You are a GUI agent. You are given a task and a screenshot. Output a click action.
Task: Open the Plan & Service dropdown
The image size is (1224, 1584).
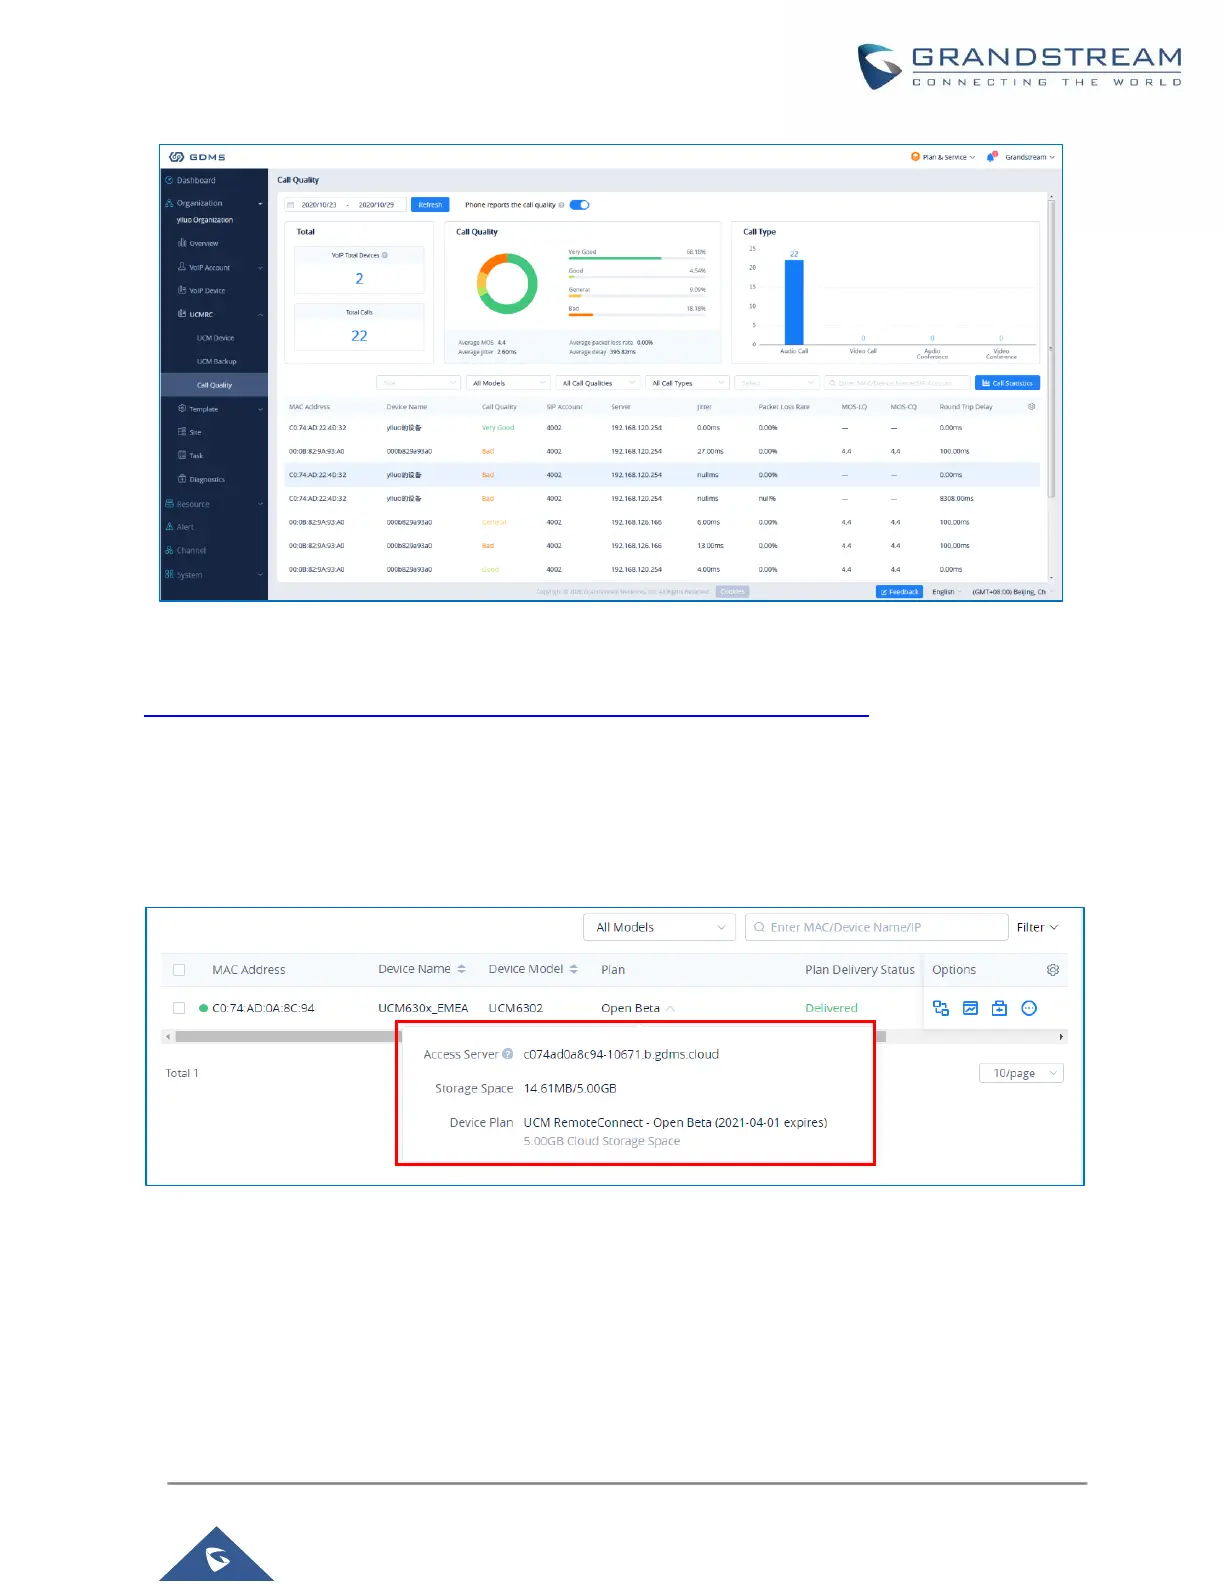(x=943, y=157)
